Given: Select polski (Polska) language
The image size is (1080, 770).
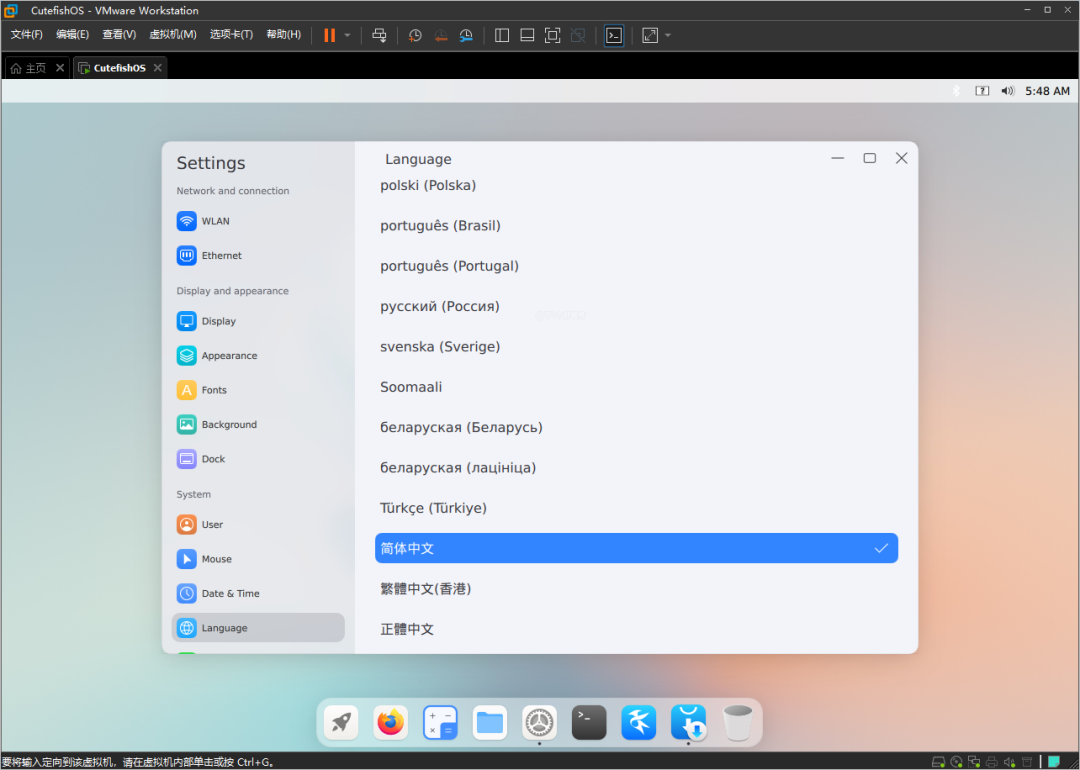Looking at the screenshot, I should coord(636,185).
